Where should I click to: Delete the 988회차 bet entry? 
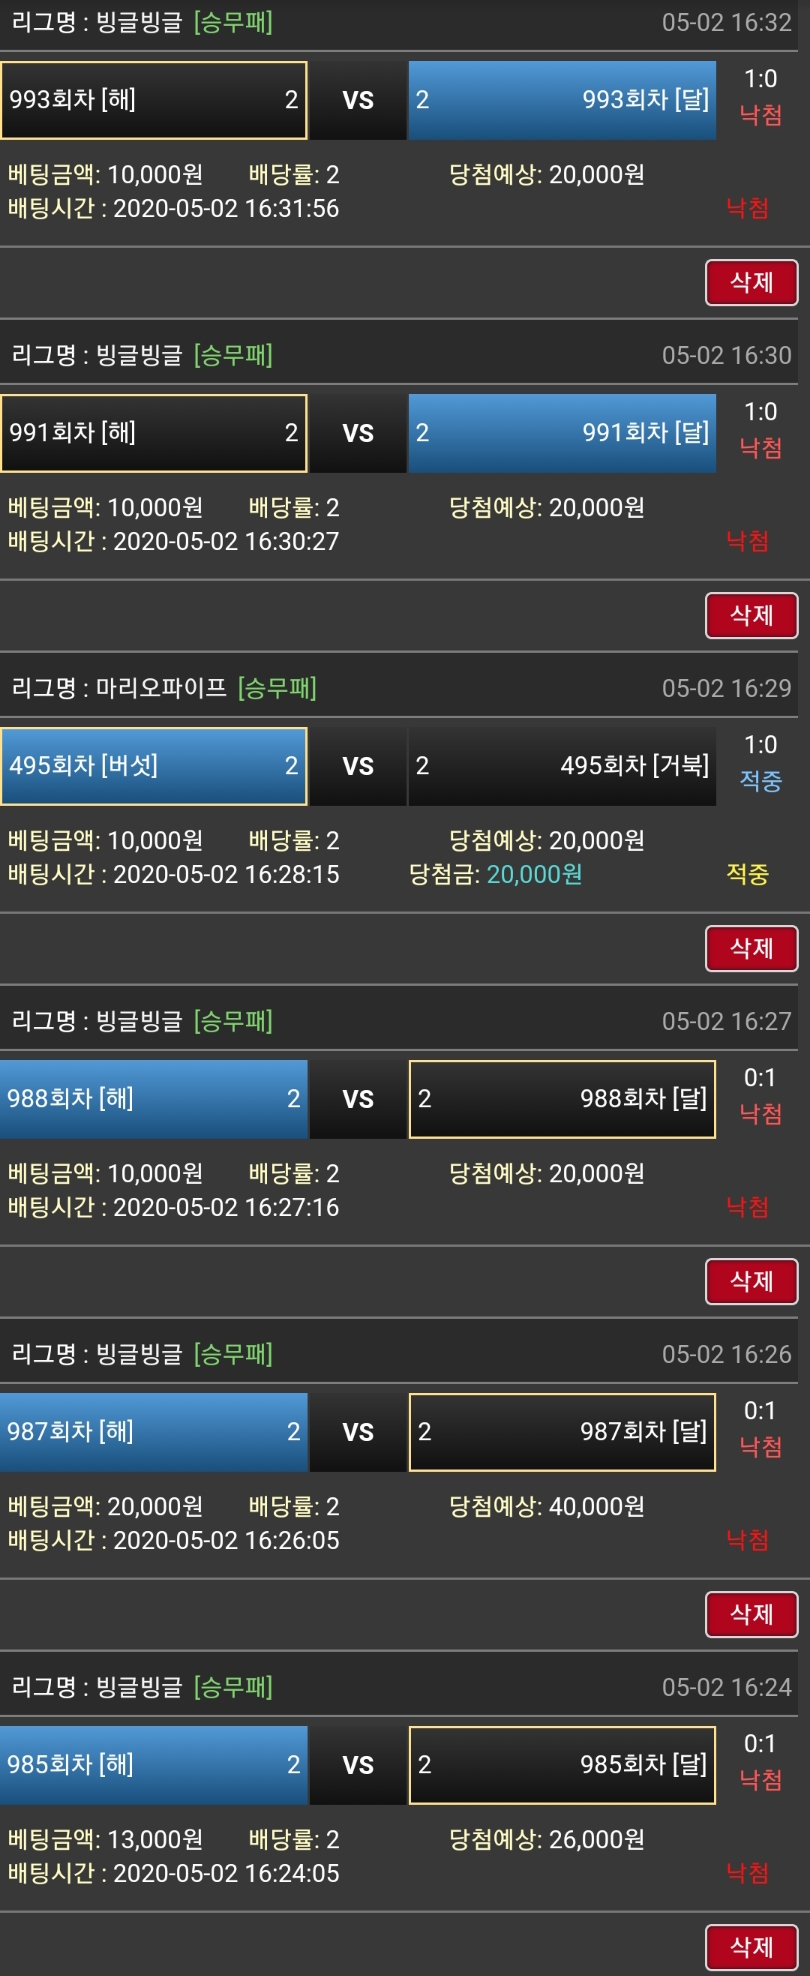pyautogui.click(x=751, y=1281)
